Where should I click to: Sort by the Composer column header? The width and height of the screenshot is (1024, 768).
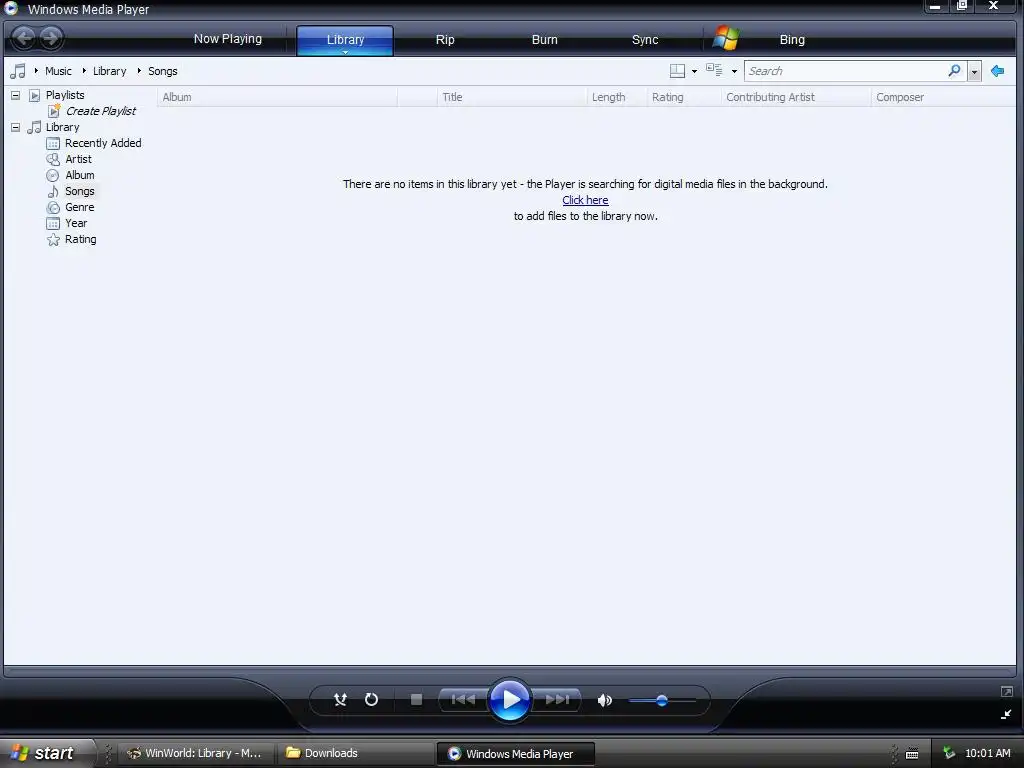(943, 97)
